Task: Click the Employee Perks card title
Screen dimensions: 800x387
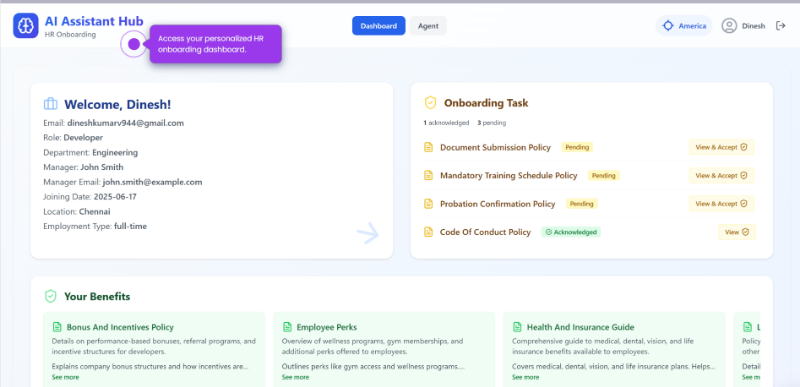Action: click(x=327, y=327)
